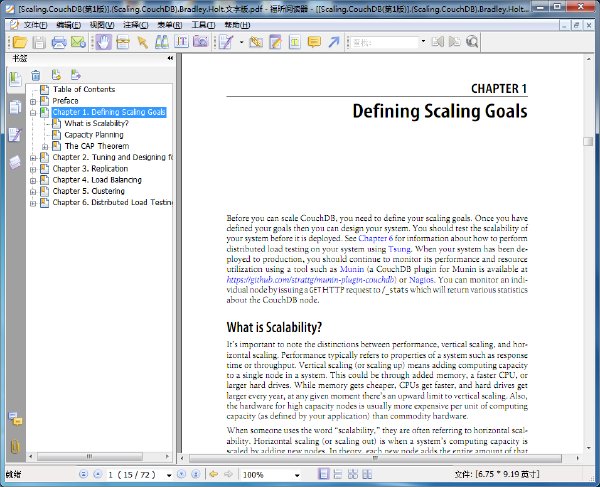The height and width of the screenshot is (487, 600).
Task: Select Capacity Planning bookmark
Action: [x=94, y=135]
